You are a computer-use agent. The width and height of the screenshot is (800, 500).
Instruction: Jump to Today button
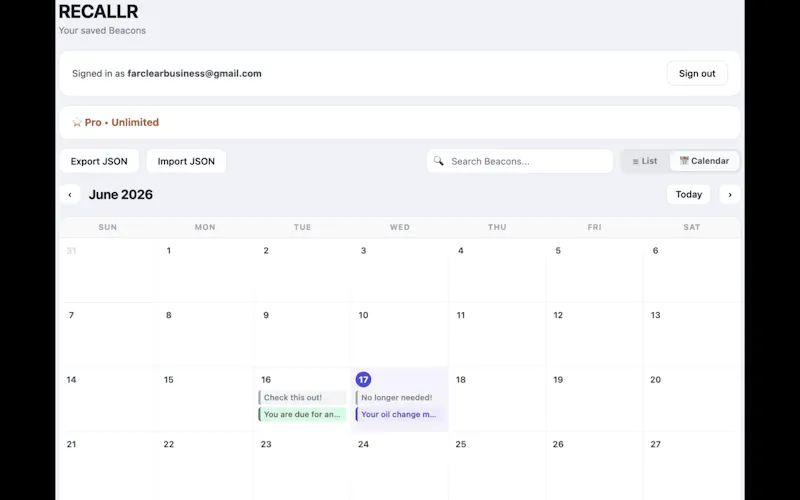(x=689, y=194)
